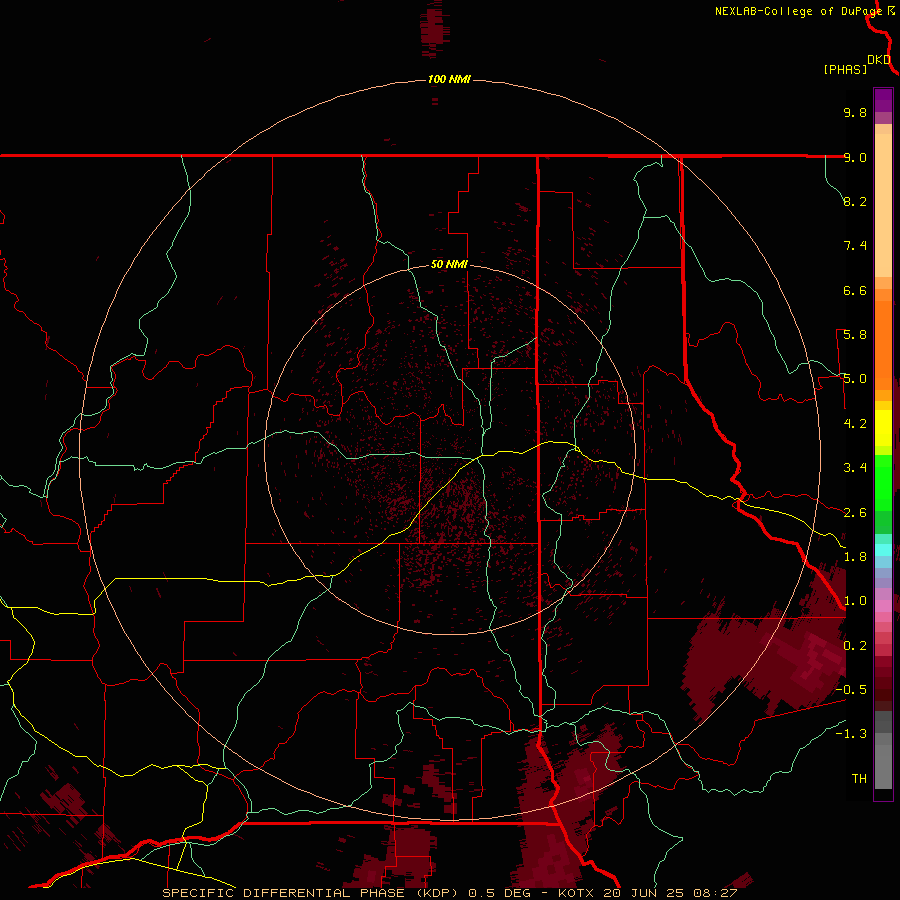900x900 pixels.
Task: Click the TH label on the scale
Action: click(859, 779)
